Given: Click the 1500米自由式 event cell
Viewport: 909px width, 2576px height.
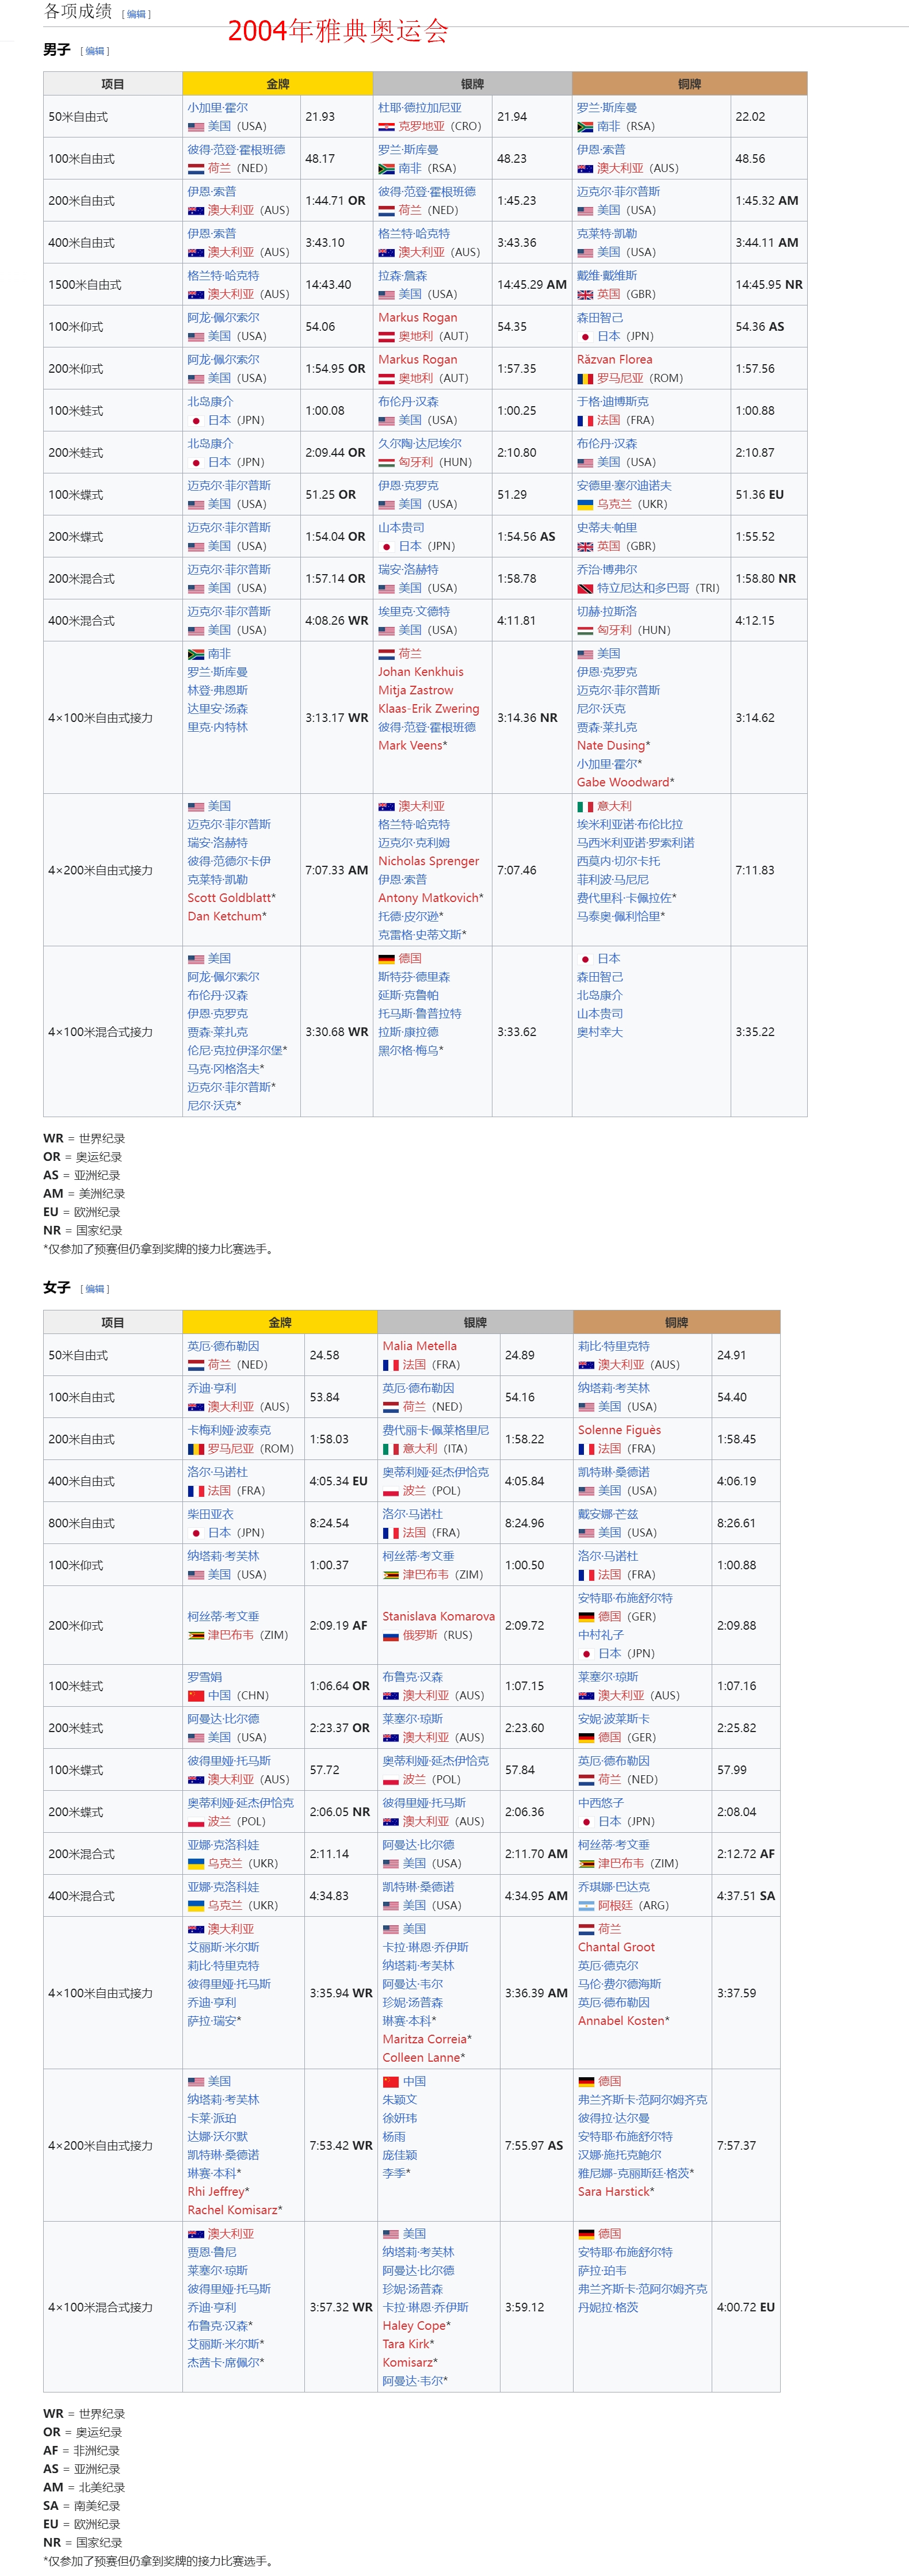Looking at the screenshot, I should [113, 285].
